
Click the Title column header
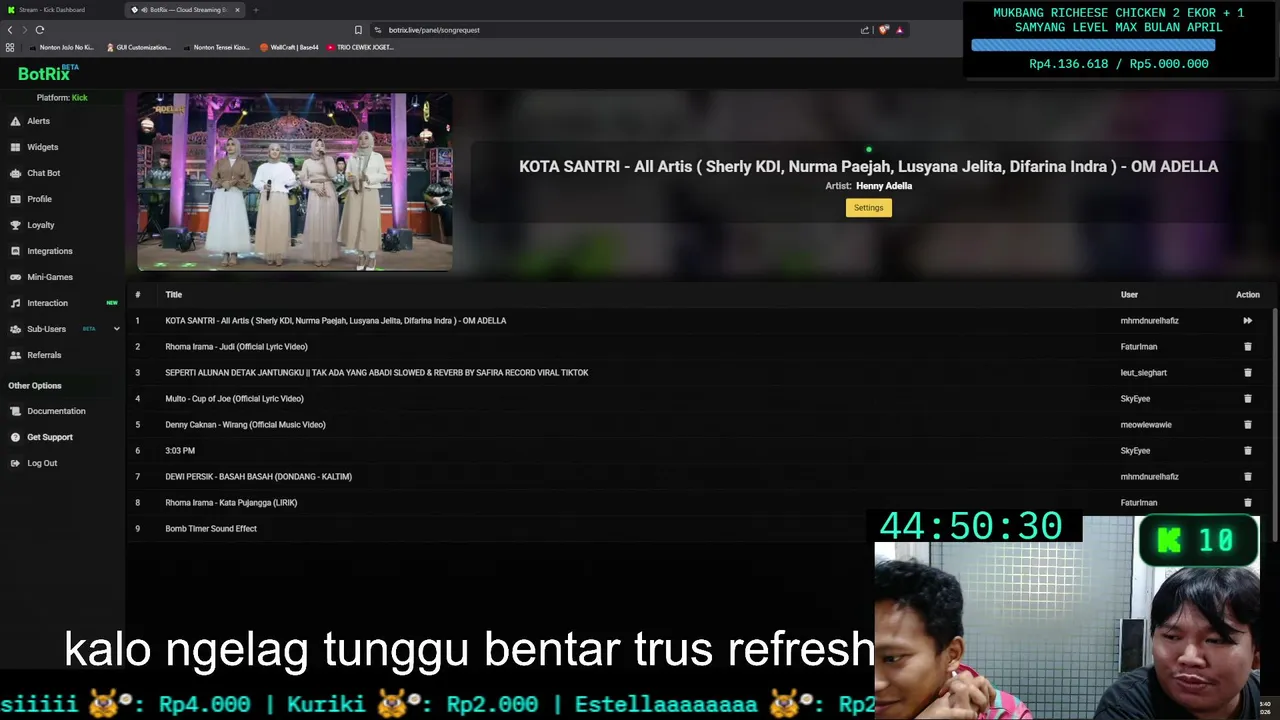pos(174,295)
